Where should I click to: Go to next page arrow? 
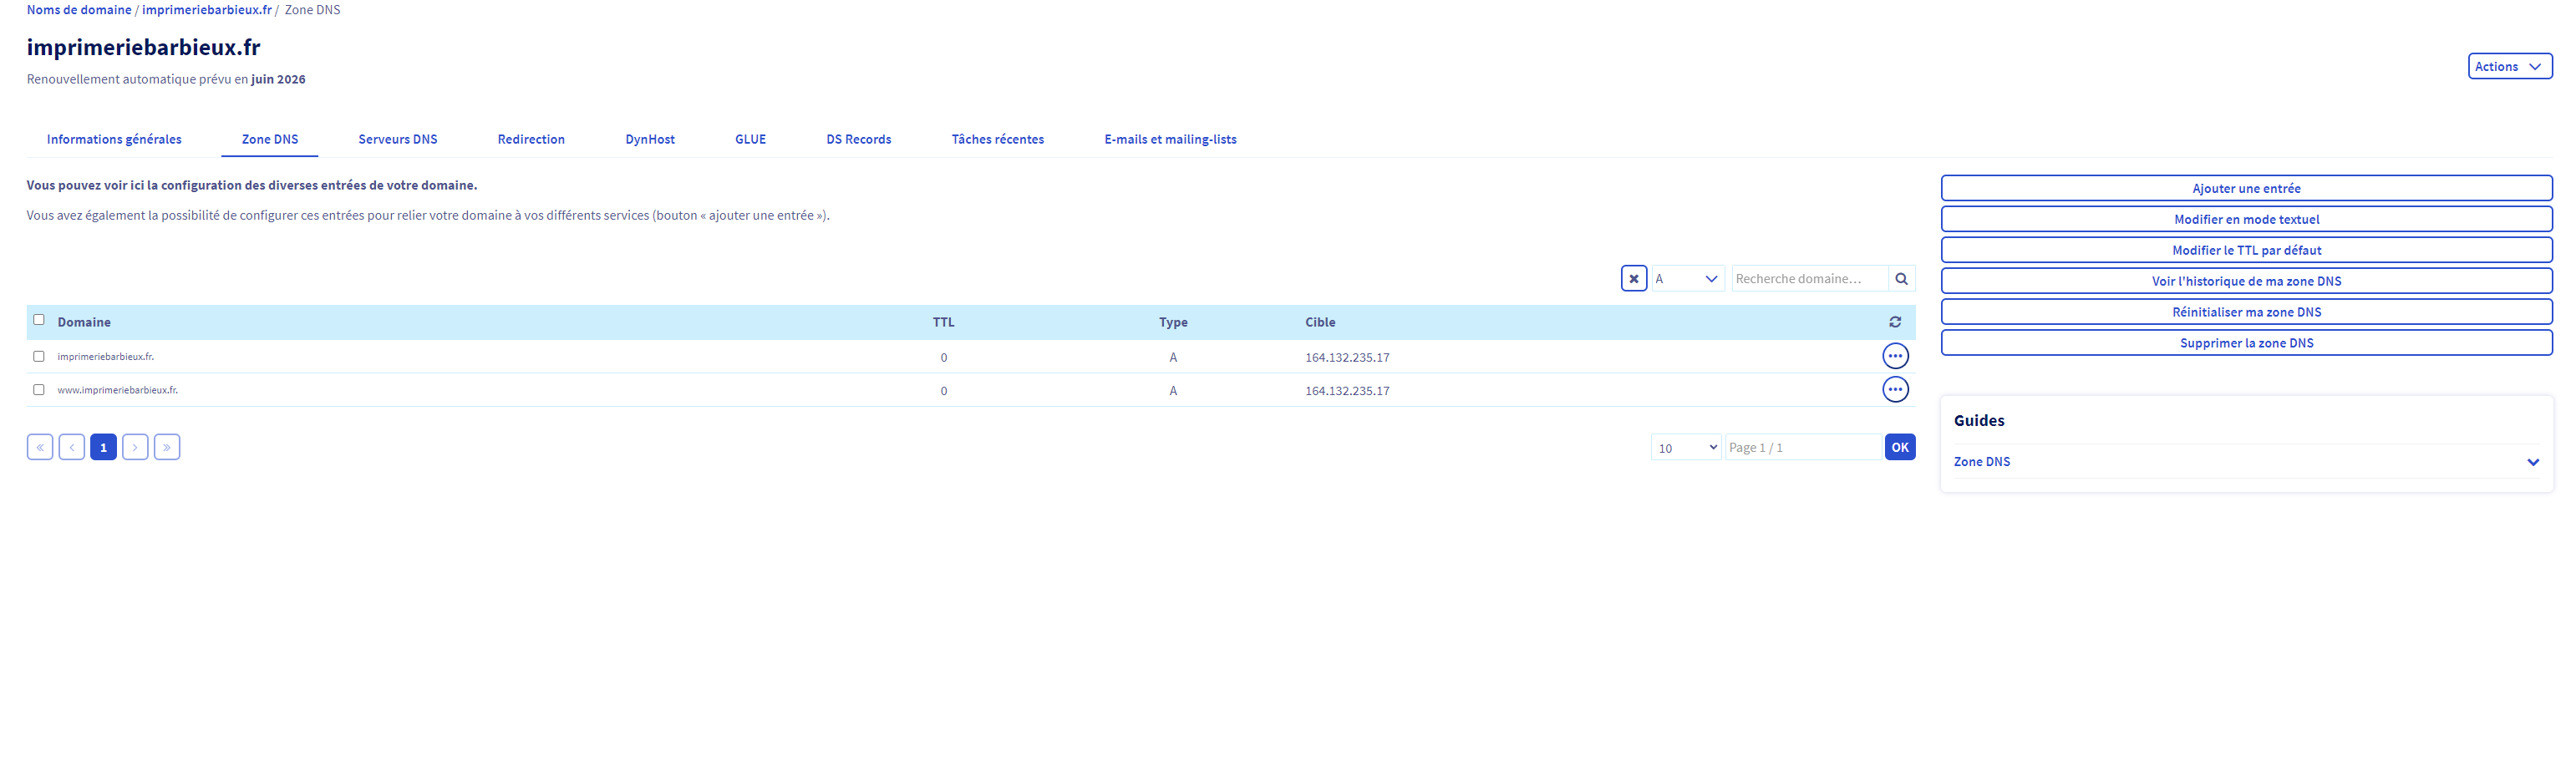[x=135, y=447]
